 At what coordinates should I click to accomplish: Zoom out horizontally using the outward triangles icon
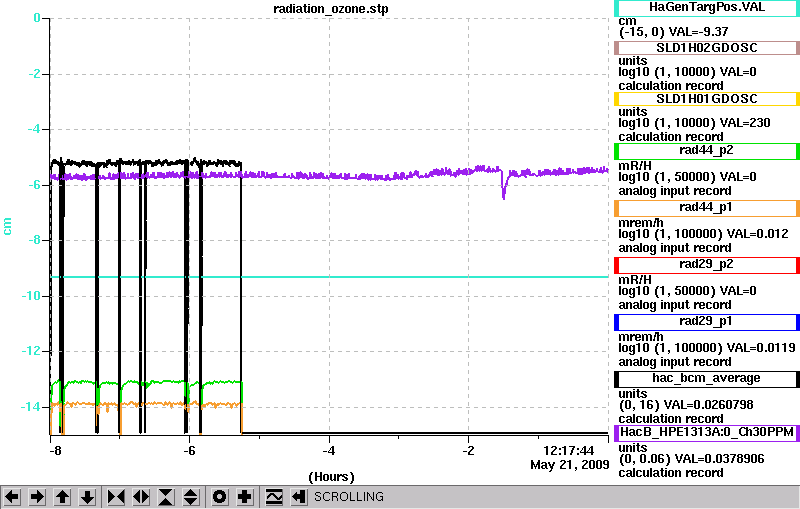pyautogui.click(x=141, y=497)
